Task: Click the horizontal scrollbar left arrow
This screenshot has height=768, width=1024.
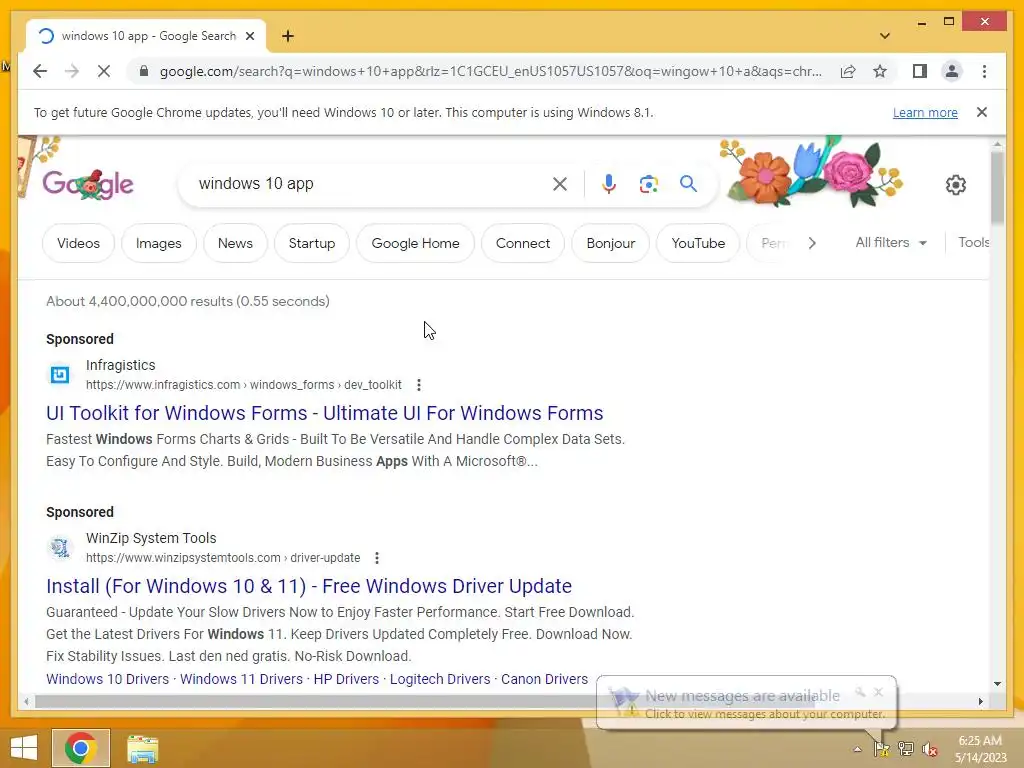Action: [26, 701]
